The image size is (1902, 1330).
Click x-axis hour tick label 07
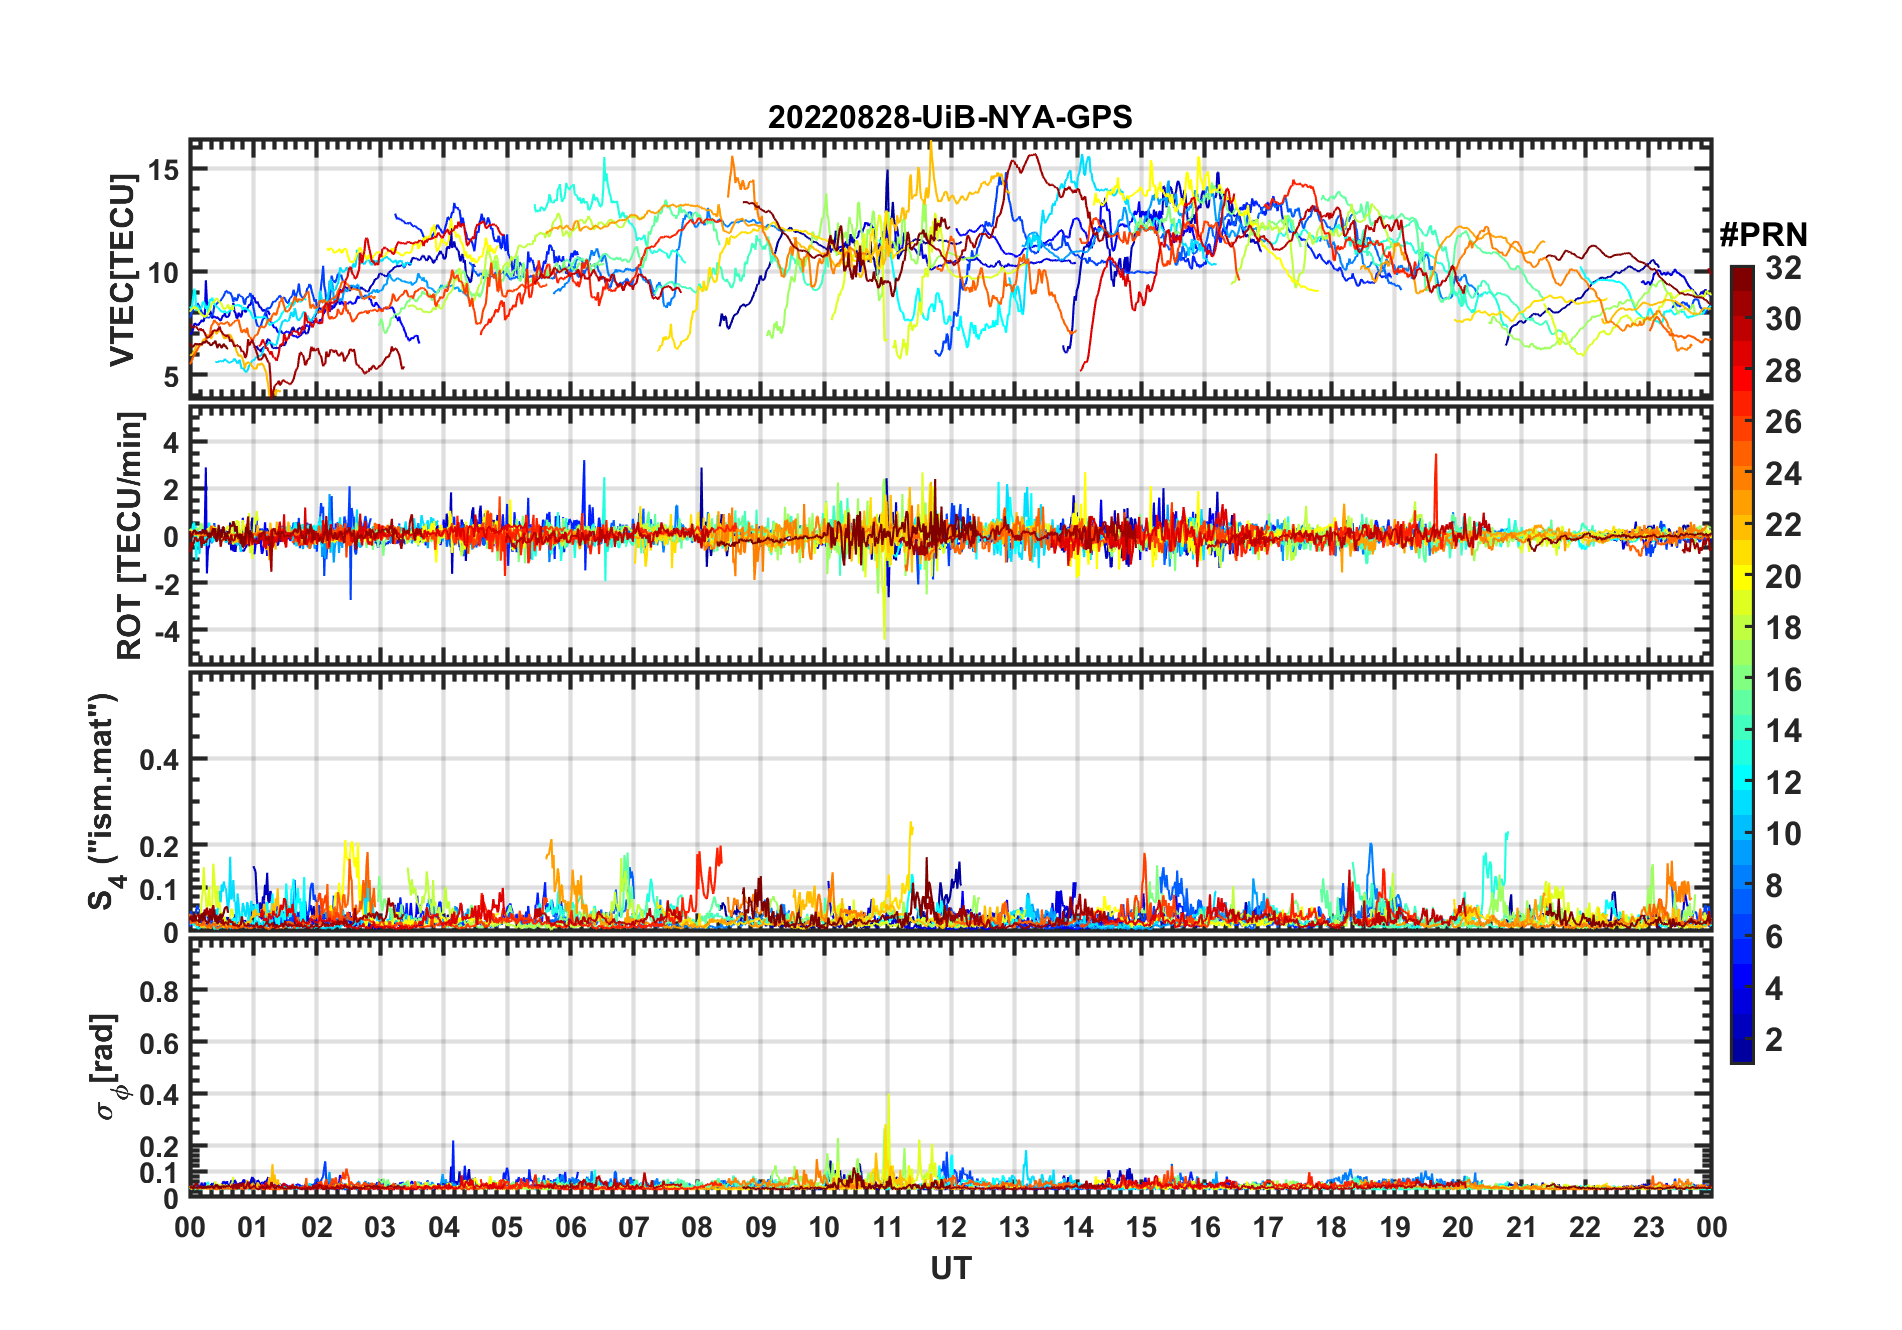(634, 1227)
